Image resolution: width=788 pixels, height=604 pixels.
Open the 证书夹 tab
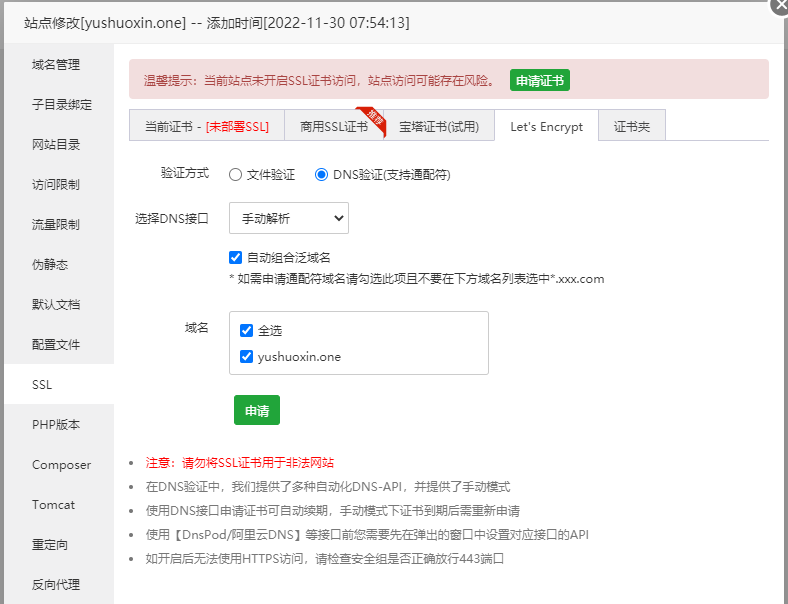(x=631, y=127)
